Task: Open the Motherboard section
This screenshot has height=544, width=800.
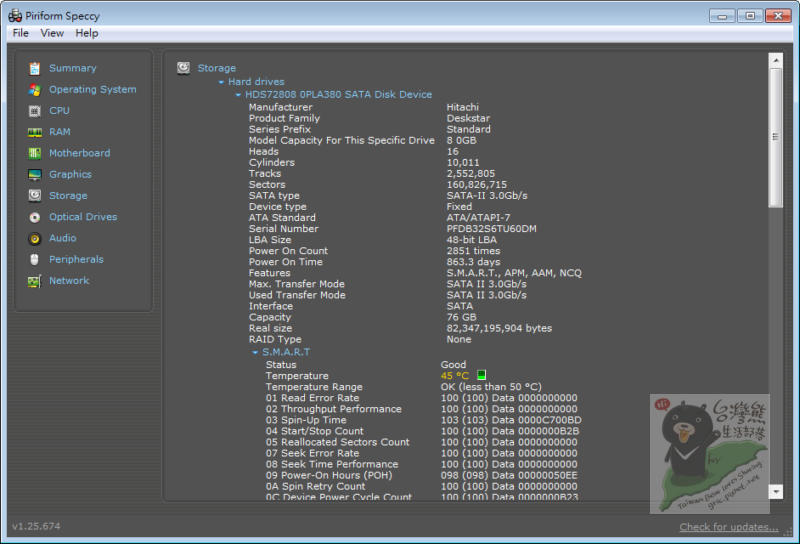Action: [x=80, y=153]
